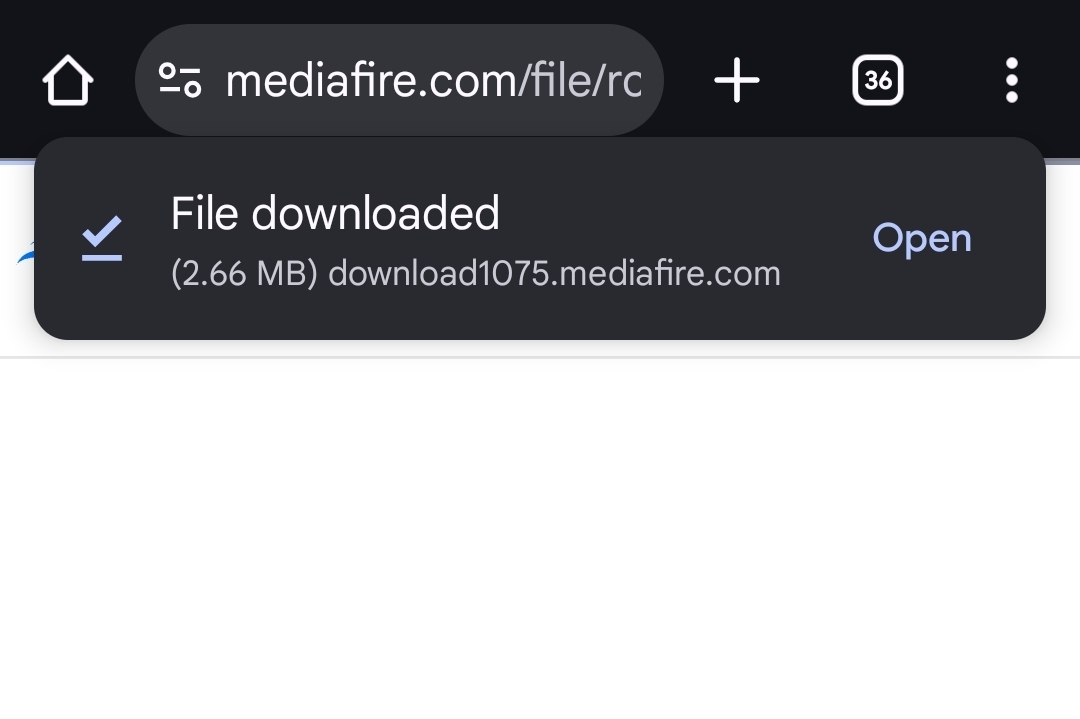Tap the page header strip below notification

pyautogui.click(x=540, y=347)
